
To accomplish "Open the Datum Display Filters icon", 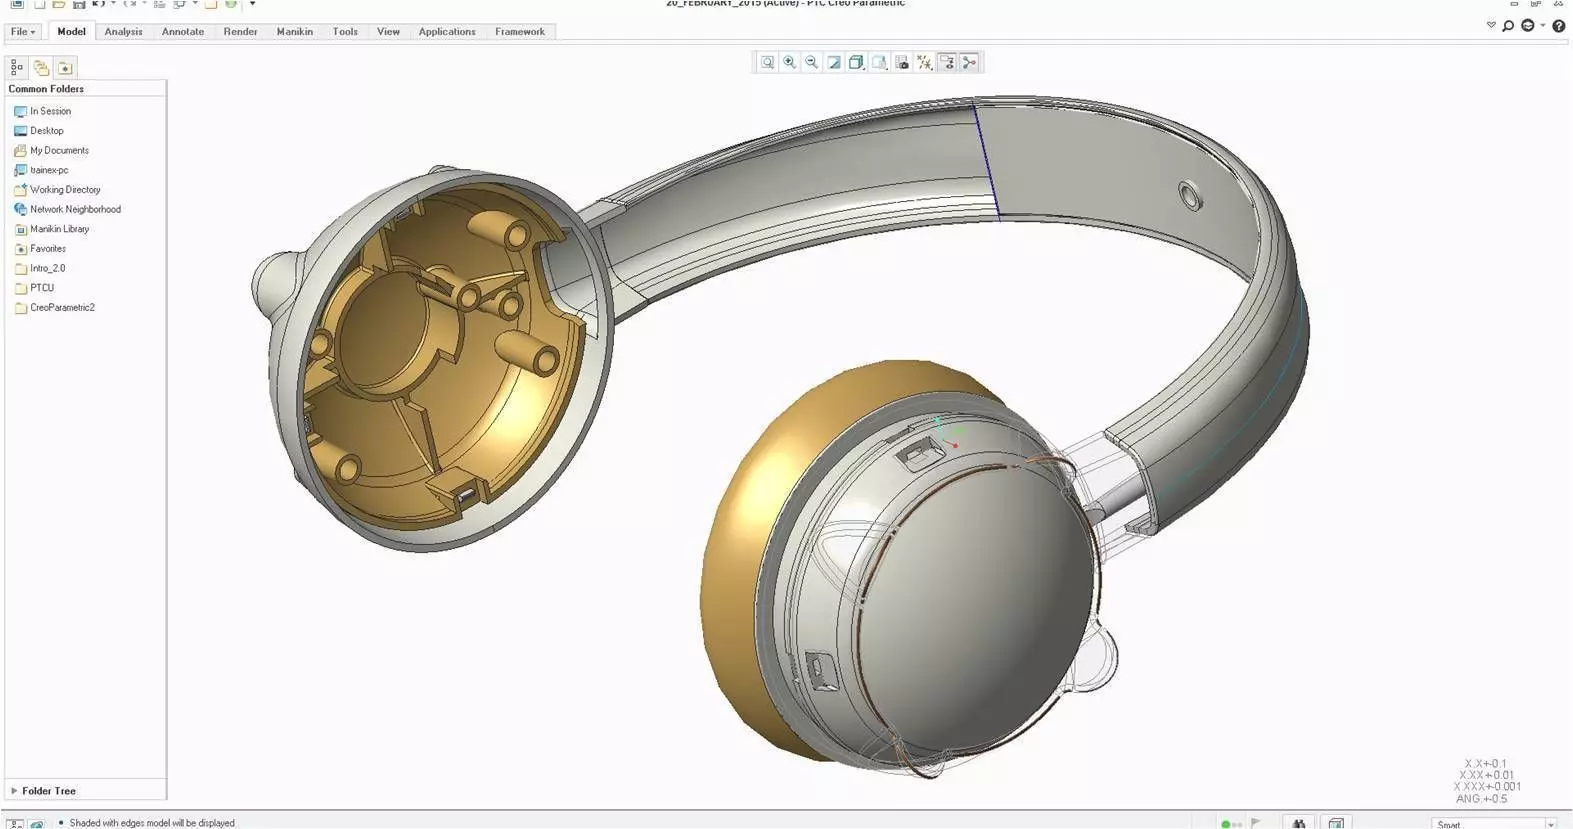I will click(x=925, y=62).
